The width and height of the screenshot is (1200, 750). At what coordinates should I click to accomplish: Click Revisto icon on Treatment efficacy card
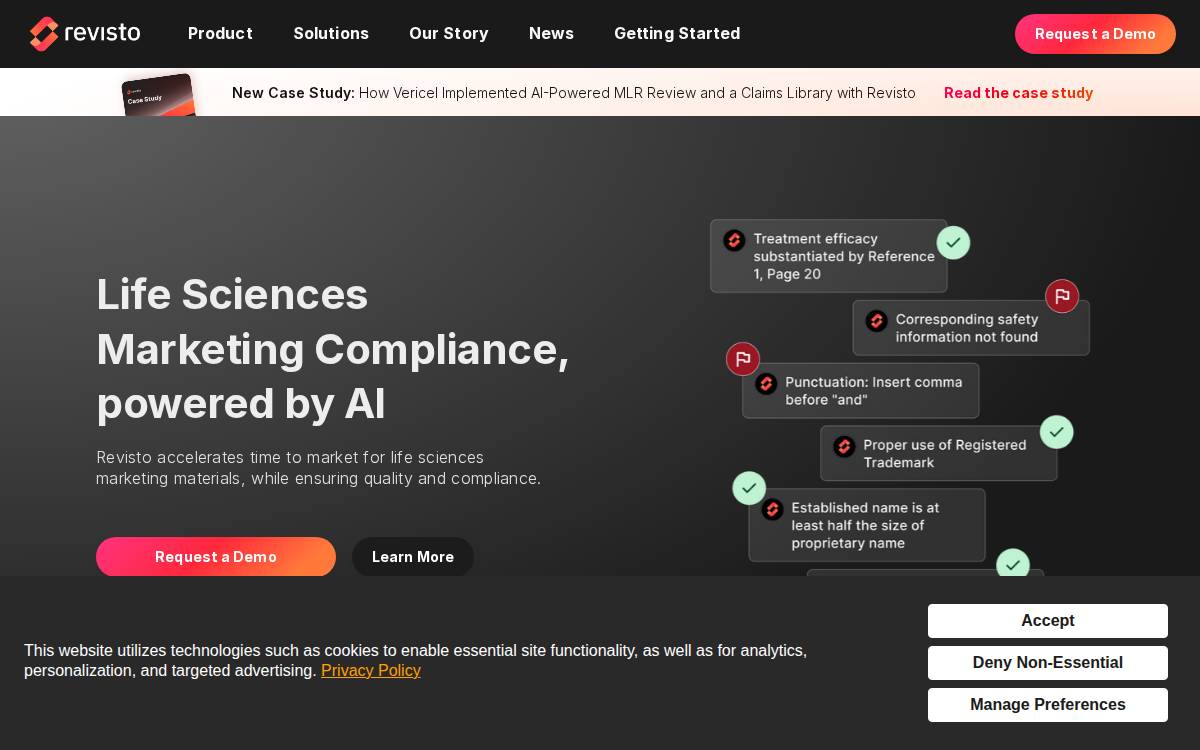coord(734,240)
